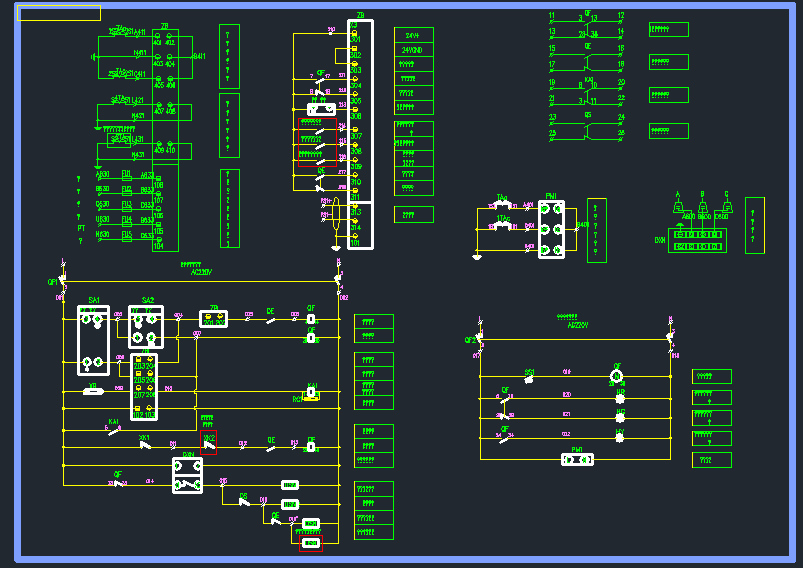This screenshot has height=568, width=803.
Task: Click terminal 301 on the ZB strip
Action: [x=355, y=38]
